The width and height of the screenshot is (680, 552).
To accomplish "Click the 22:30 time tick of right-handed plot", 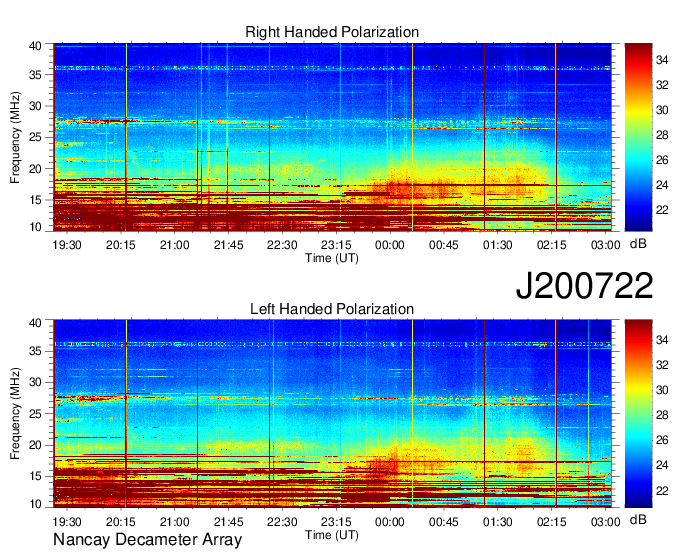I will [282, 245].
